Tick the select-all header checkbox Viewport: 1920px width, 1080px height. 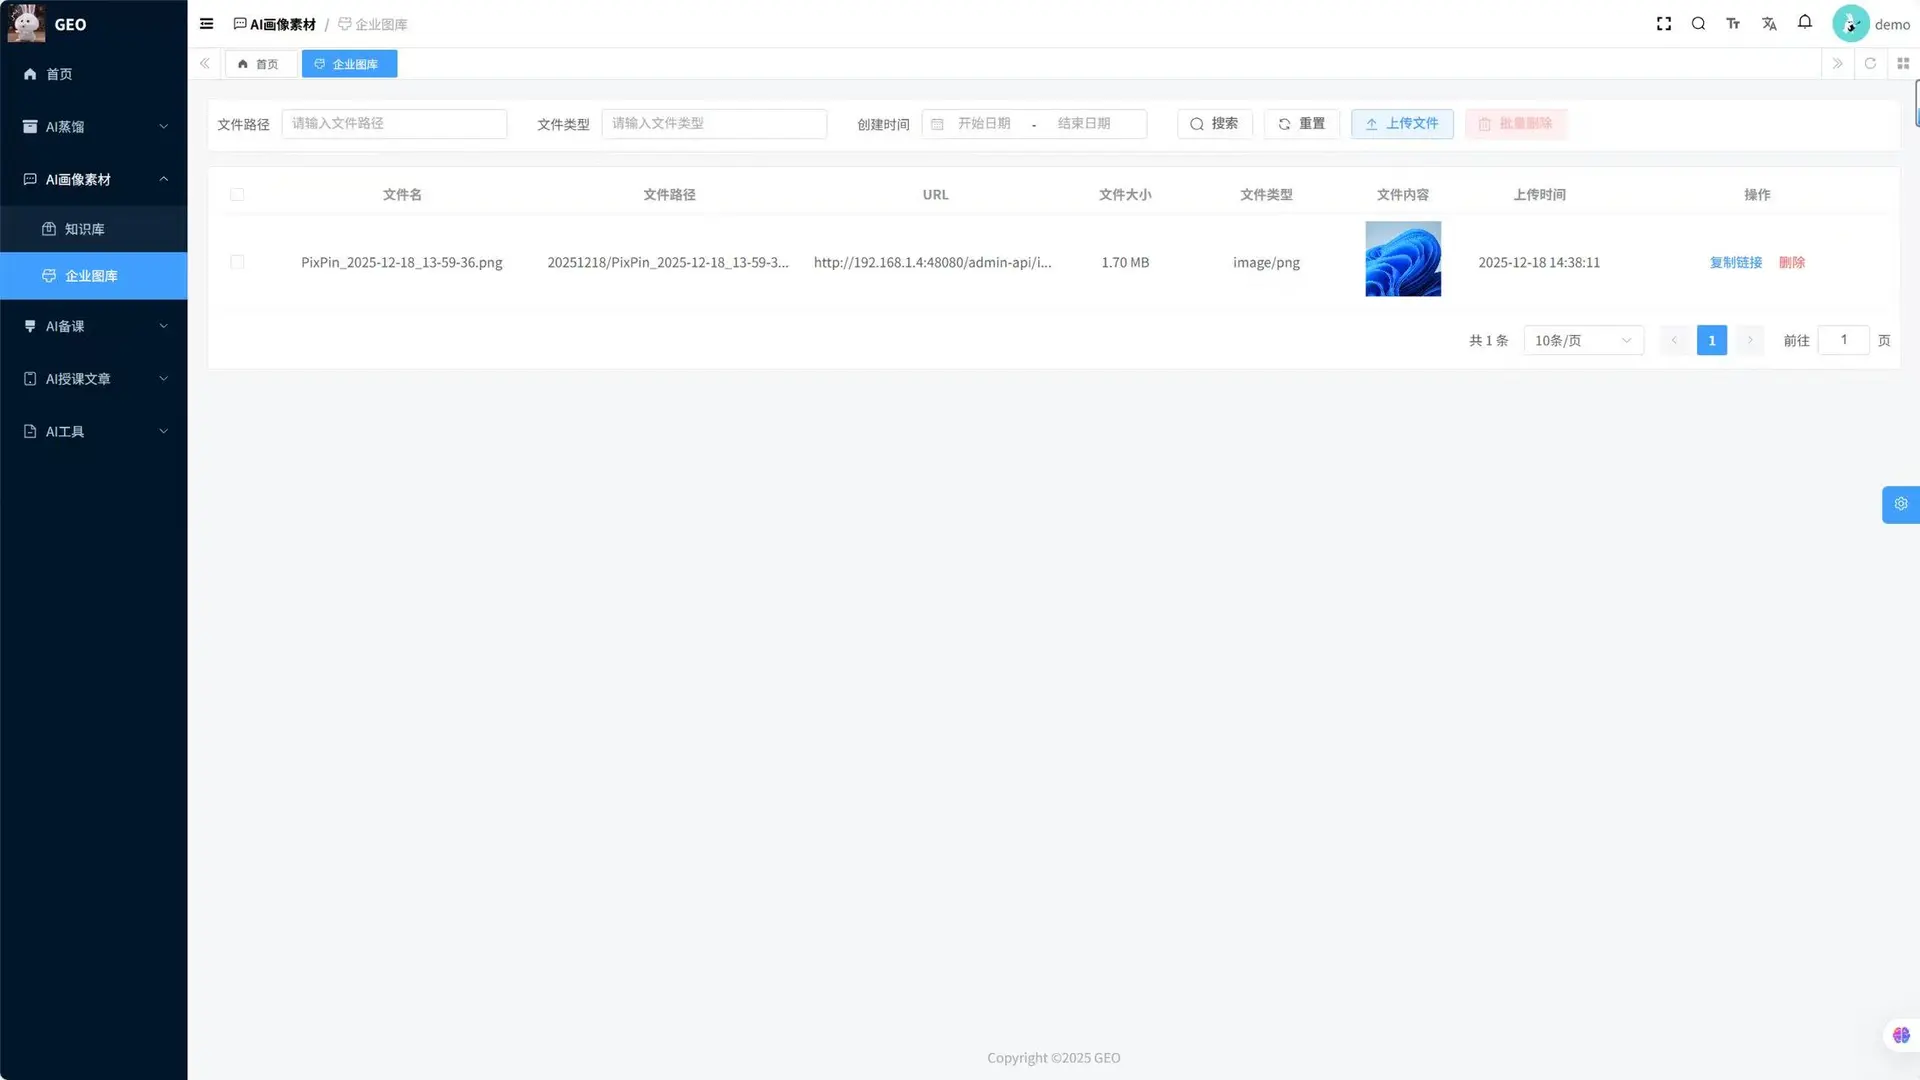pos(237,195)
